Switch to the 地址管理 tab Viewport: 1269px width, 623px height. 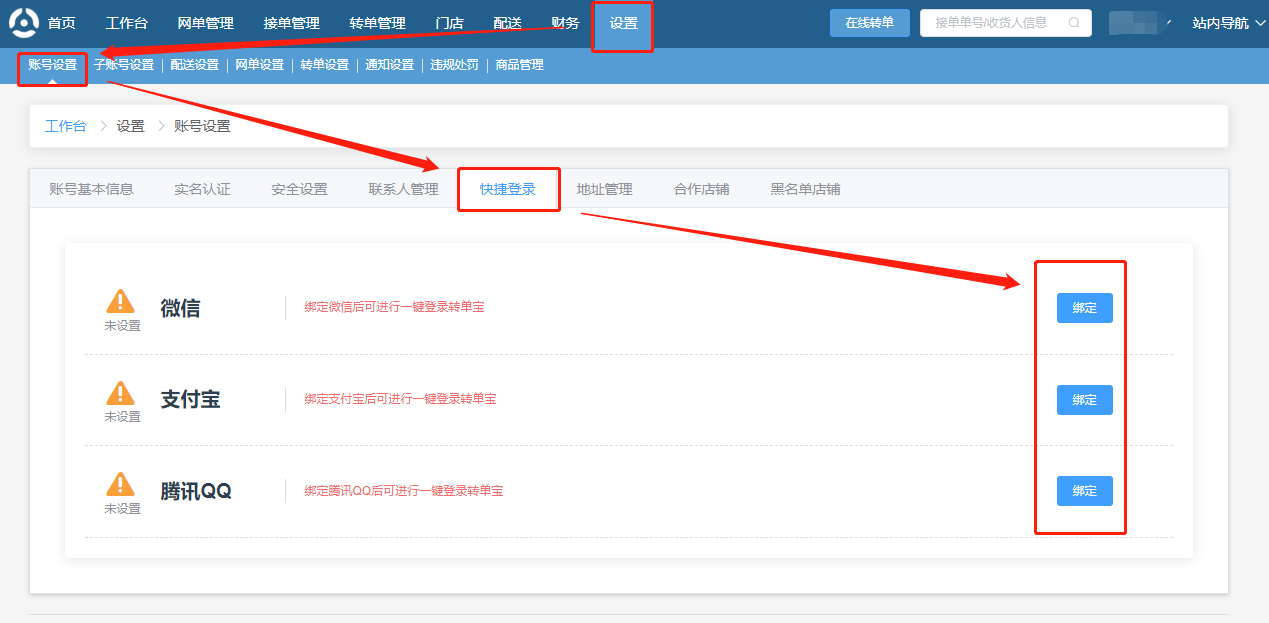[604, 189]
